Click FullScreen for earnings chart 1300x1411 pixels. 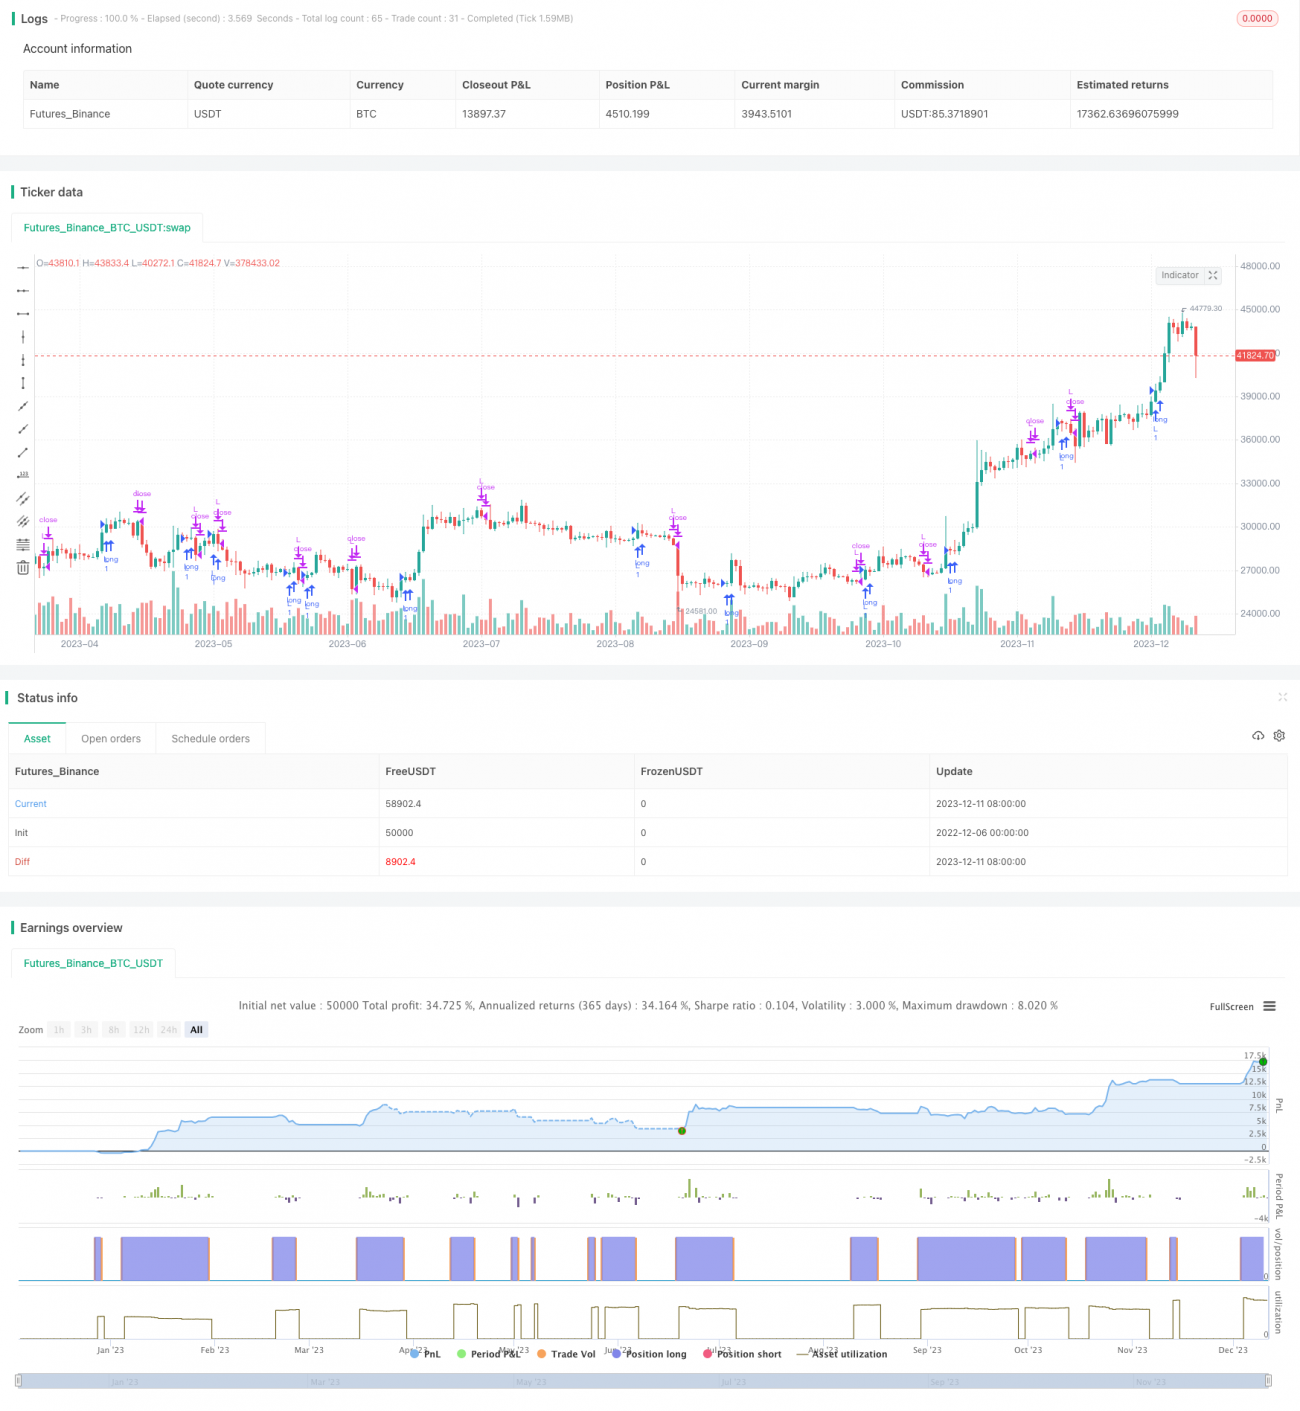[1231, 1007]
